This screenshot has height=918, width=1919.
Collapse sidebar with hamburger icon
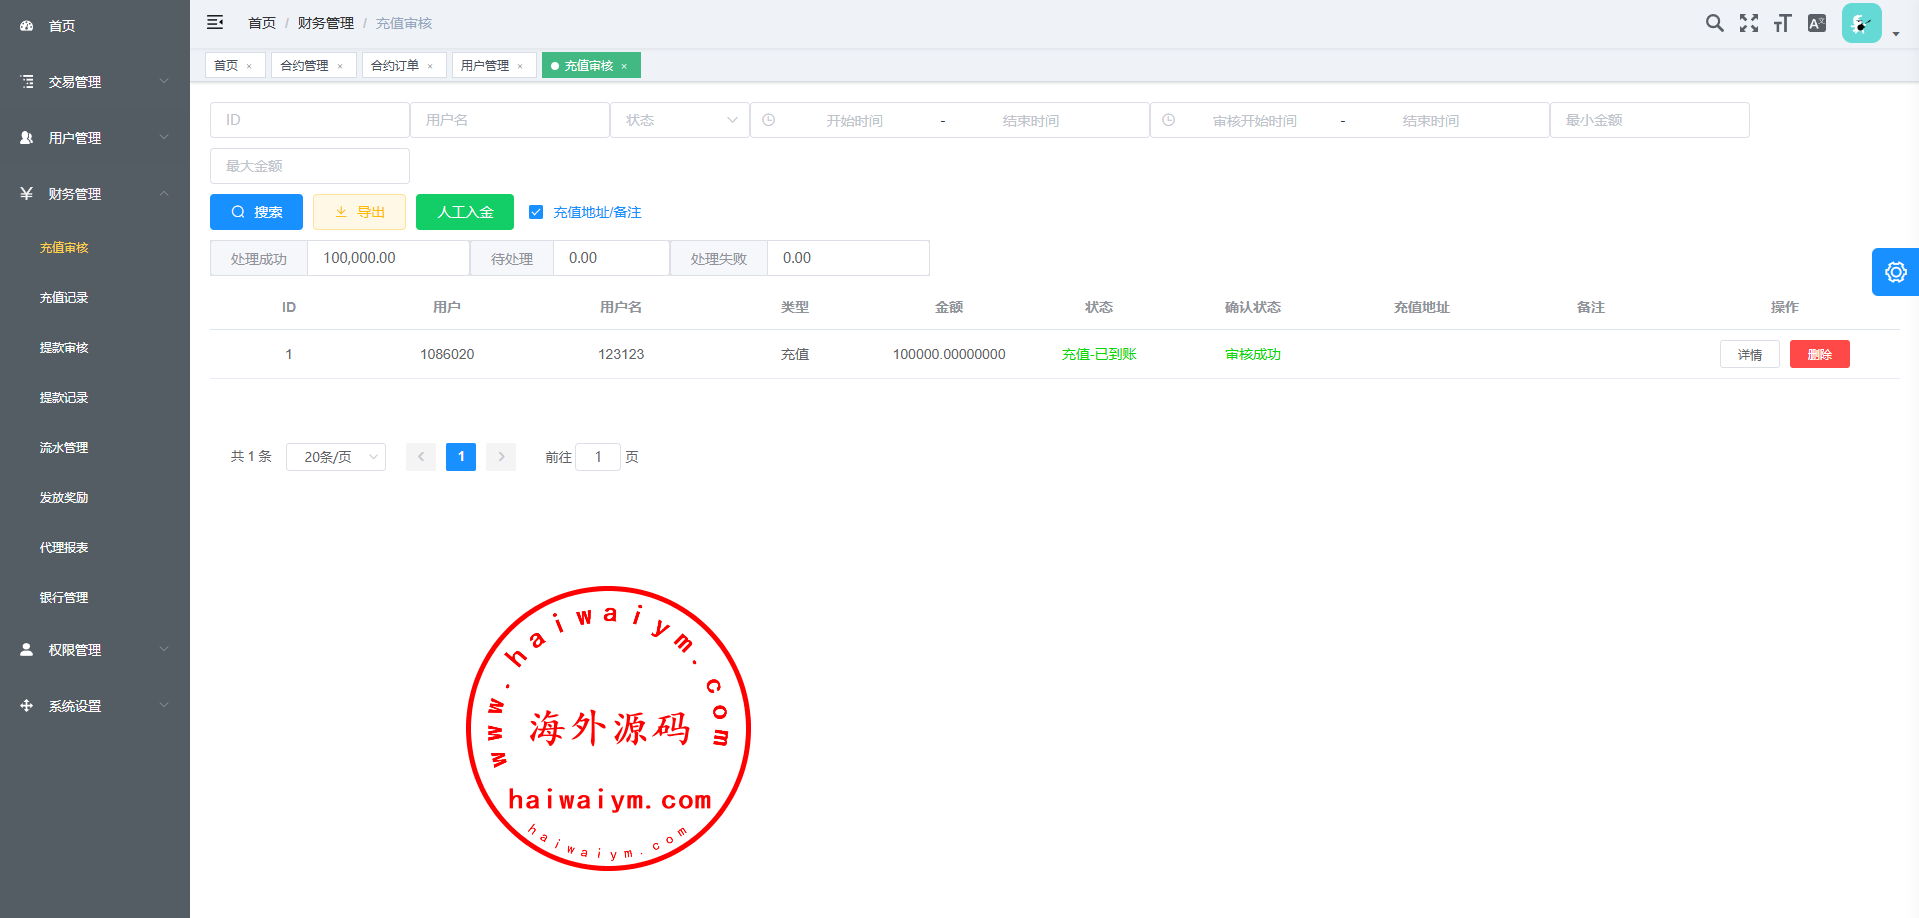(215, 22)
